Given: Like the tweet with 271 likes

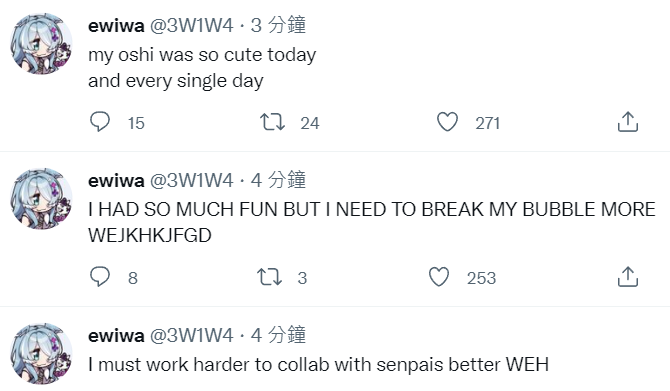Looking at the screenshot, I should coord(447,122).
